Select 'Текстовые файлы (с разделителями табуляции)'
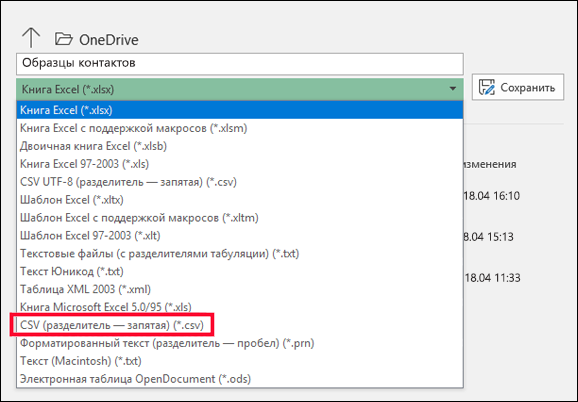 click(240, 254)
